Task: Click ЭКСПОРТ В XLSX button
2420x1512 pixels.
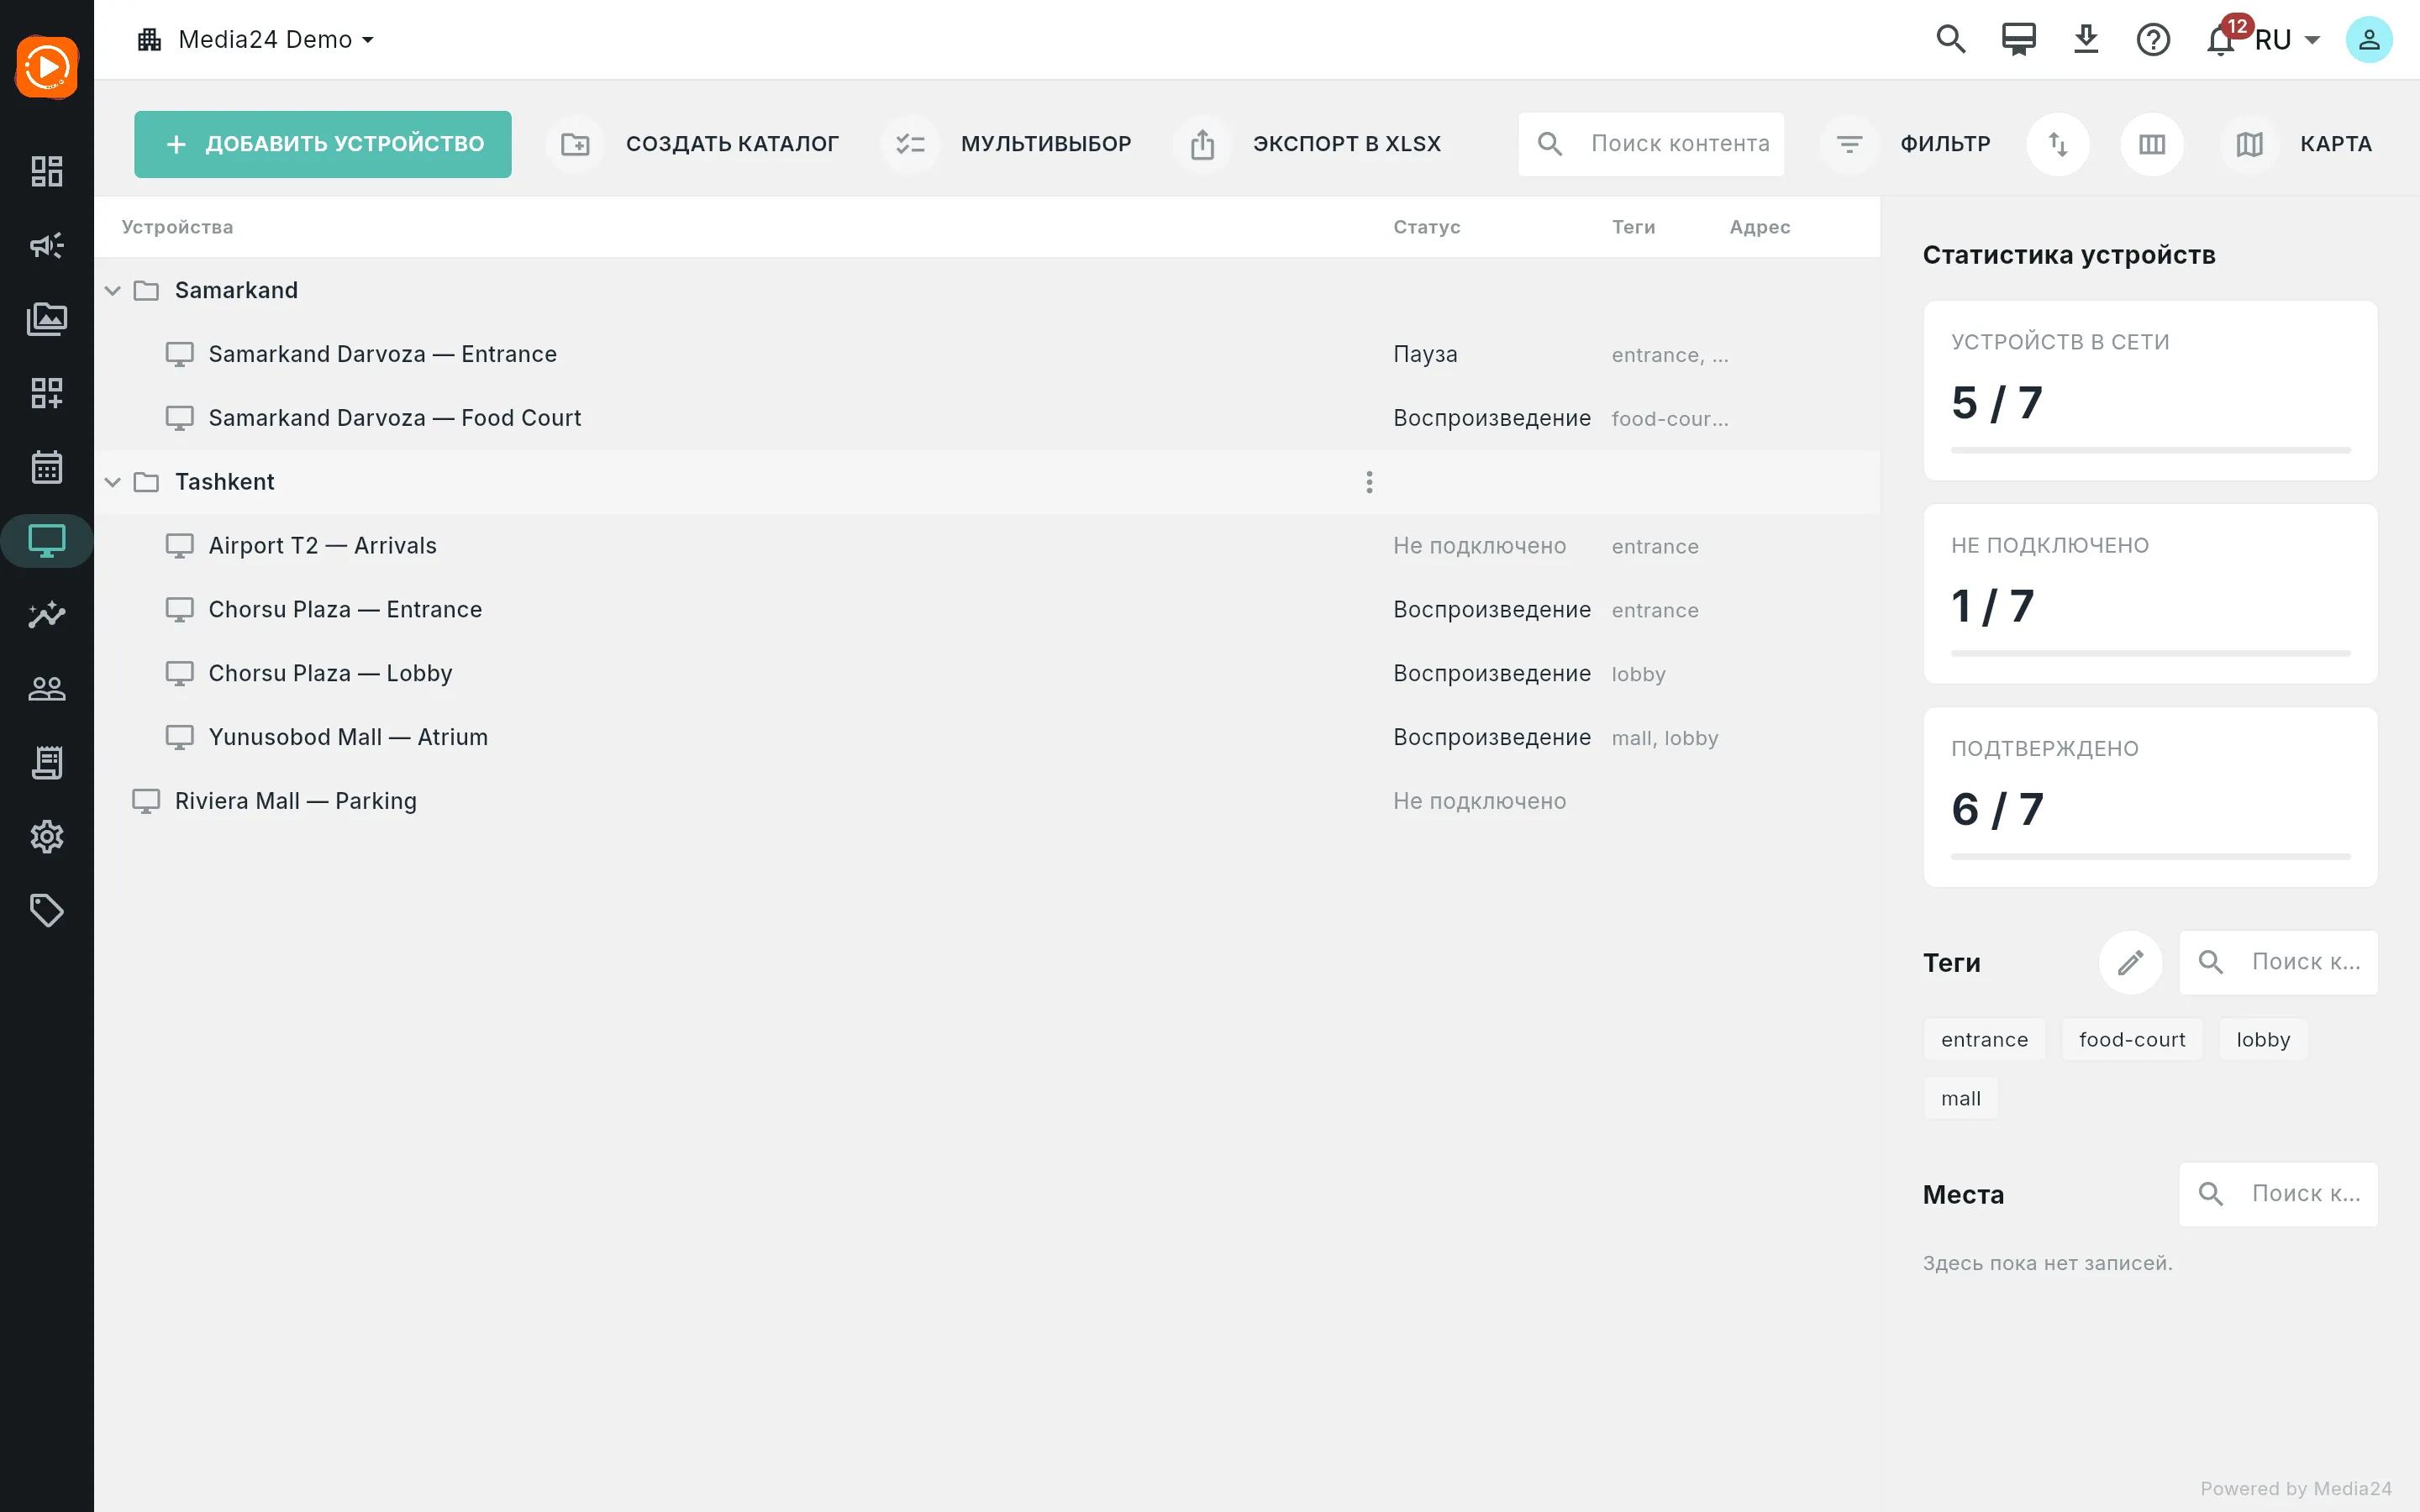Action: click(x=1311, y=144)
